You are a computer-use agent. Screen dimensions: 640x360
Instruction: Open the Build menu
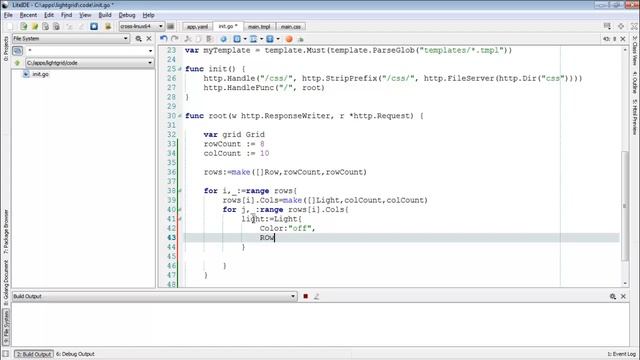coord(105,15)
